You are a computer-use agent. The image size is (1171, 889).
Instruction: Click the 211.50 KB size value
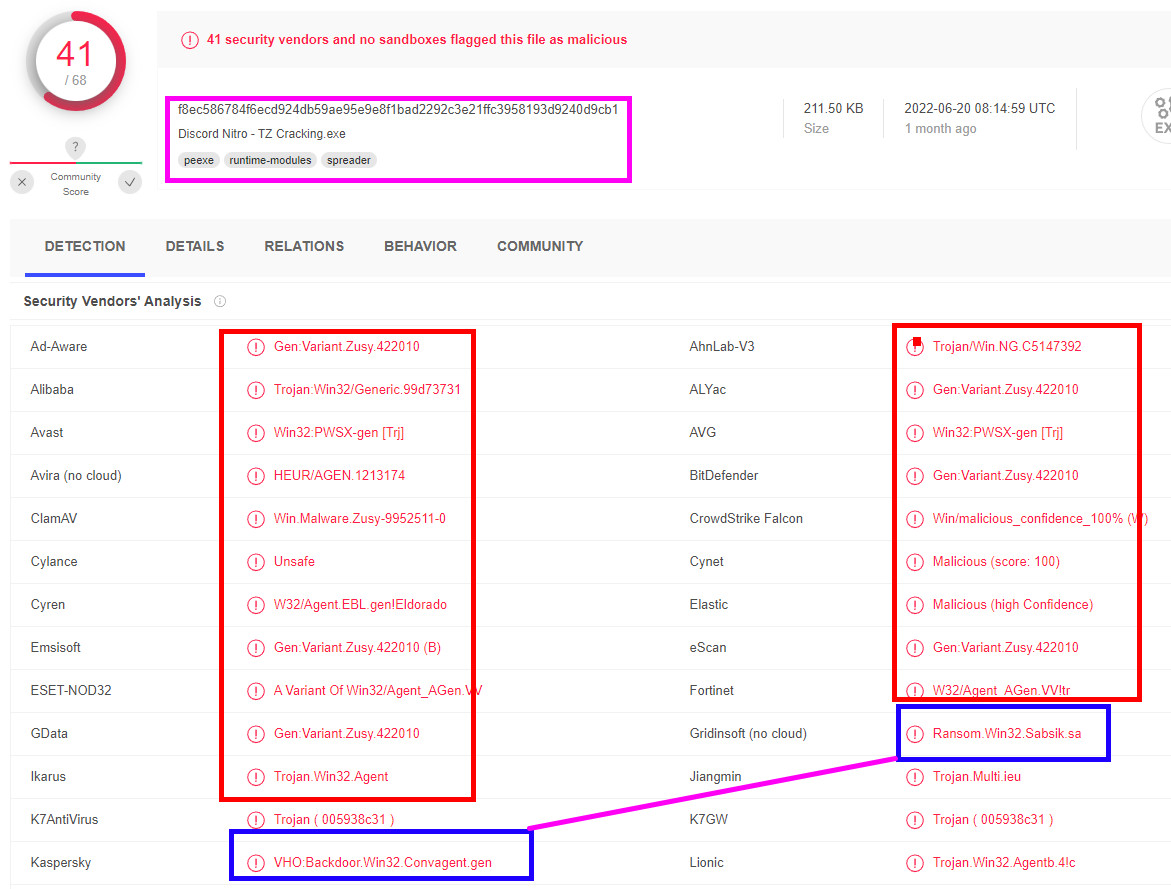click(x=833, y=108)
